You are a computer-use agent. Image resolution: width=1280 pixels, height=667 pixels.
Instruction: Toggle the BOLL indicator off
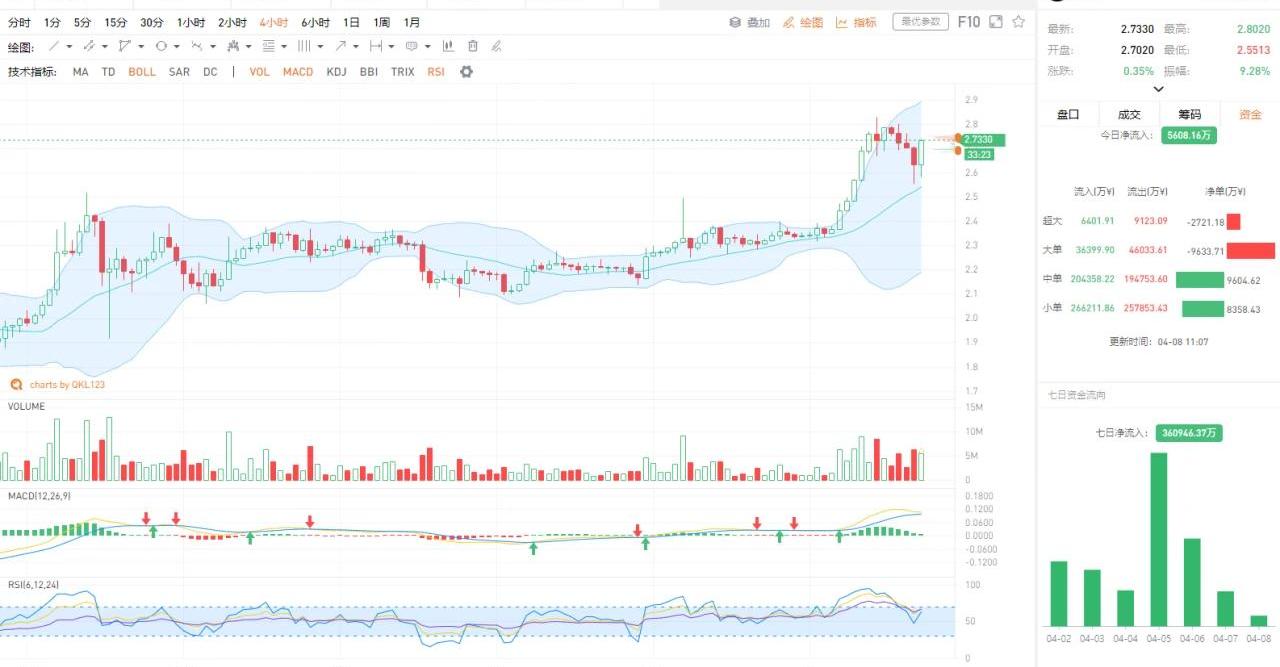tap(142, 72)
